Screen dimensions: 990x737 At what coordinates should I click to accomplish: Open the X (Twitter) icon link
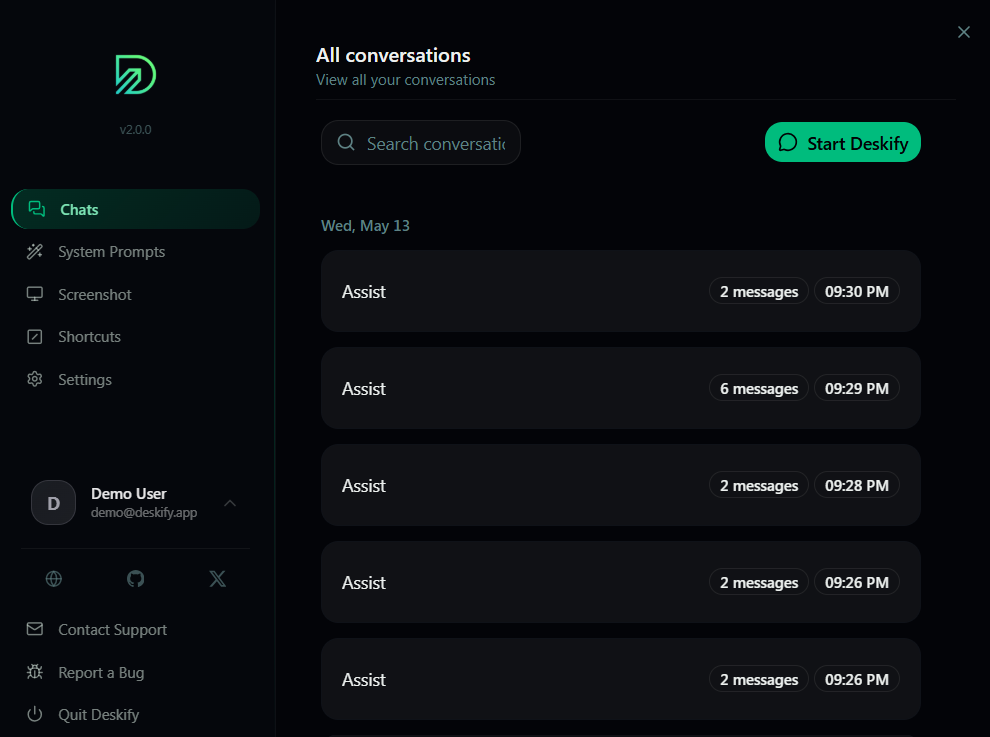click(x=217, y=578)
